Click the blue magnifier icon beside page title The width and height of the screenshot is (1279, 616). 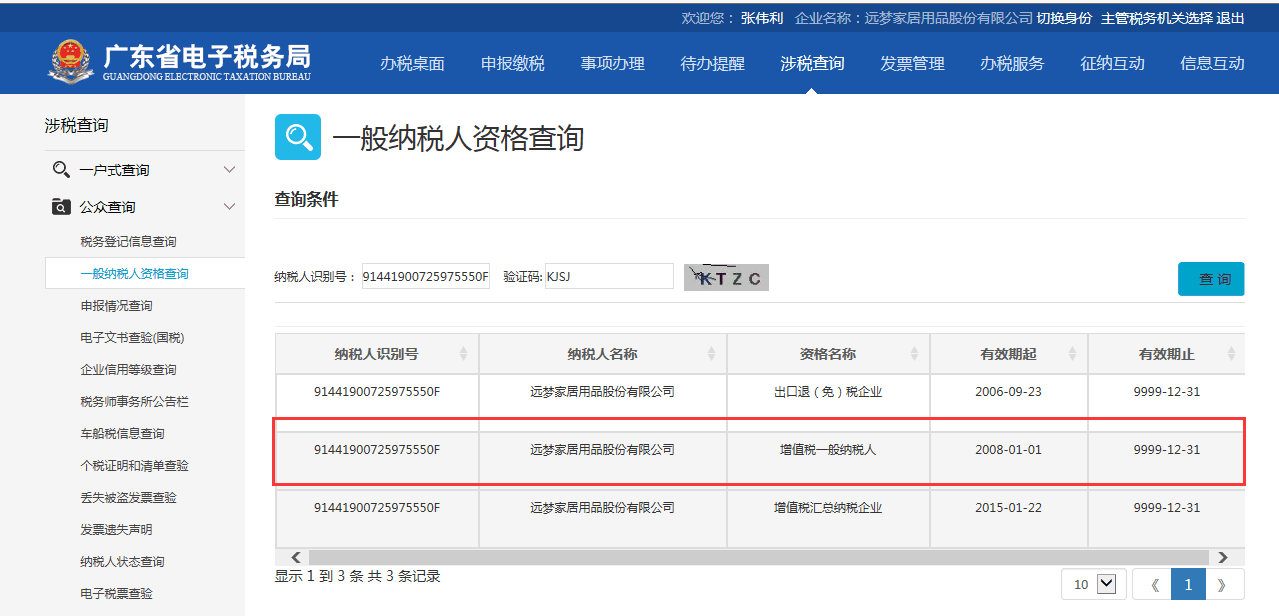(298, 137)
